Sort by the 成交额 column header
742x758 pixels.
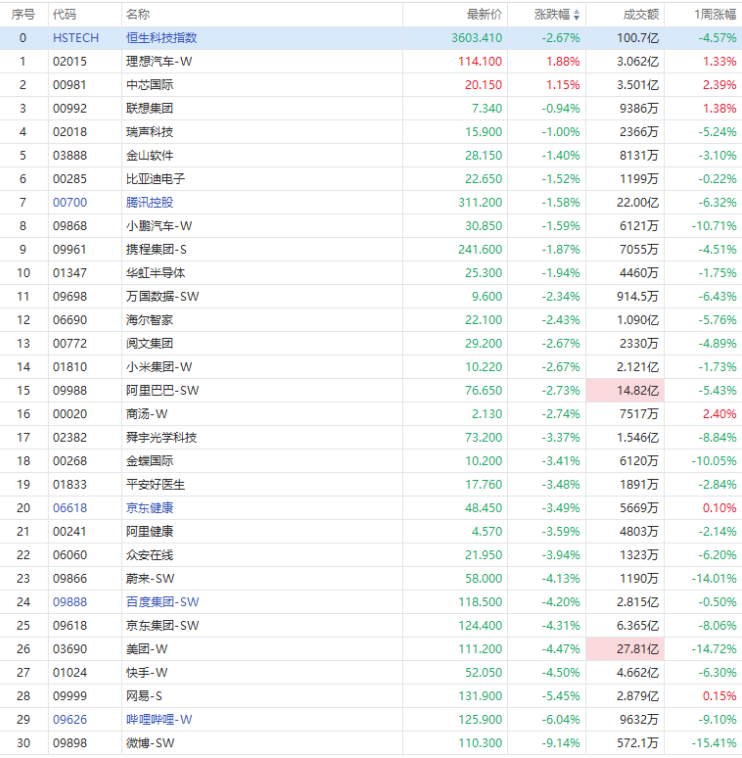(641, 15)
